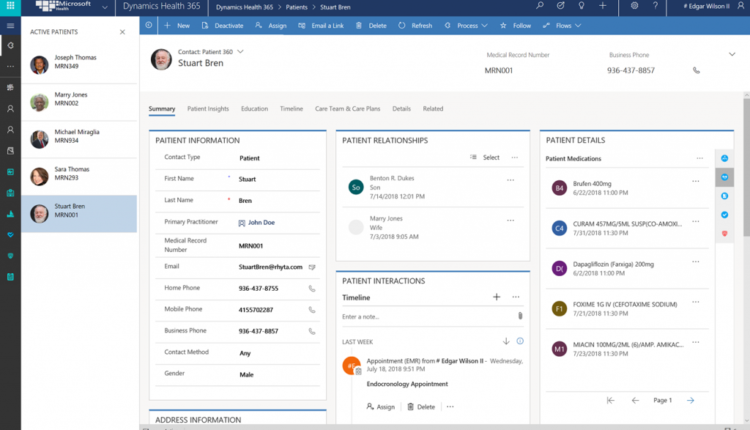Click the email send icon beside StuartBren email

(x=312, y=267)
